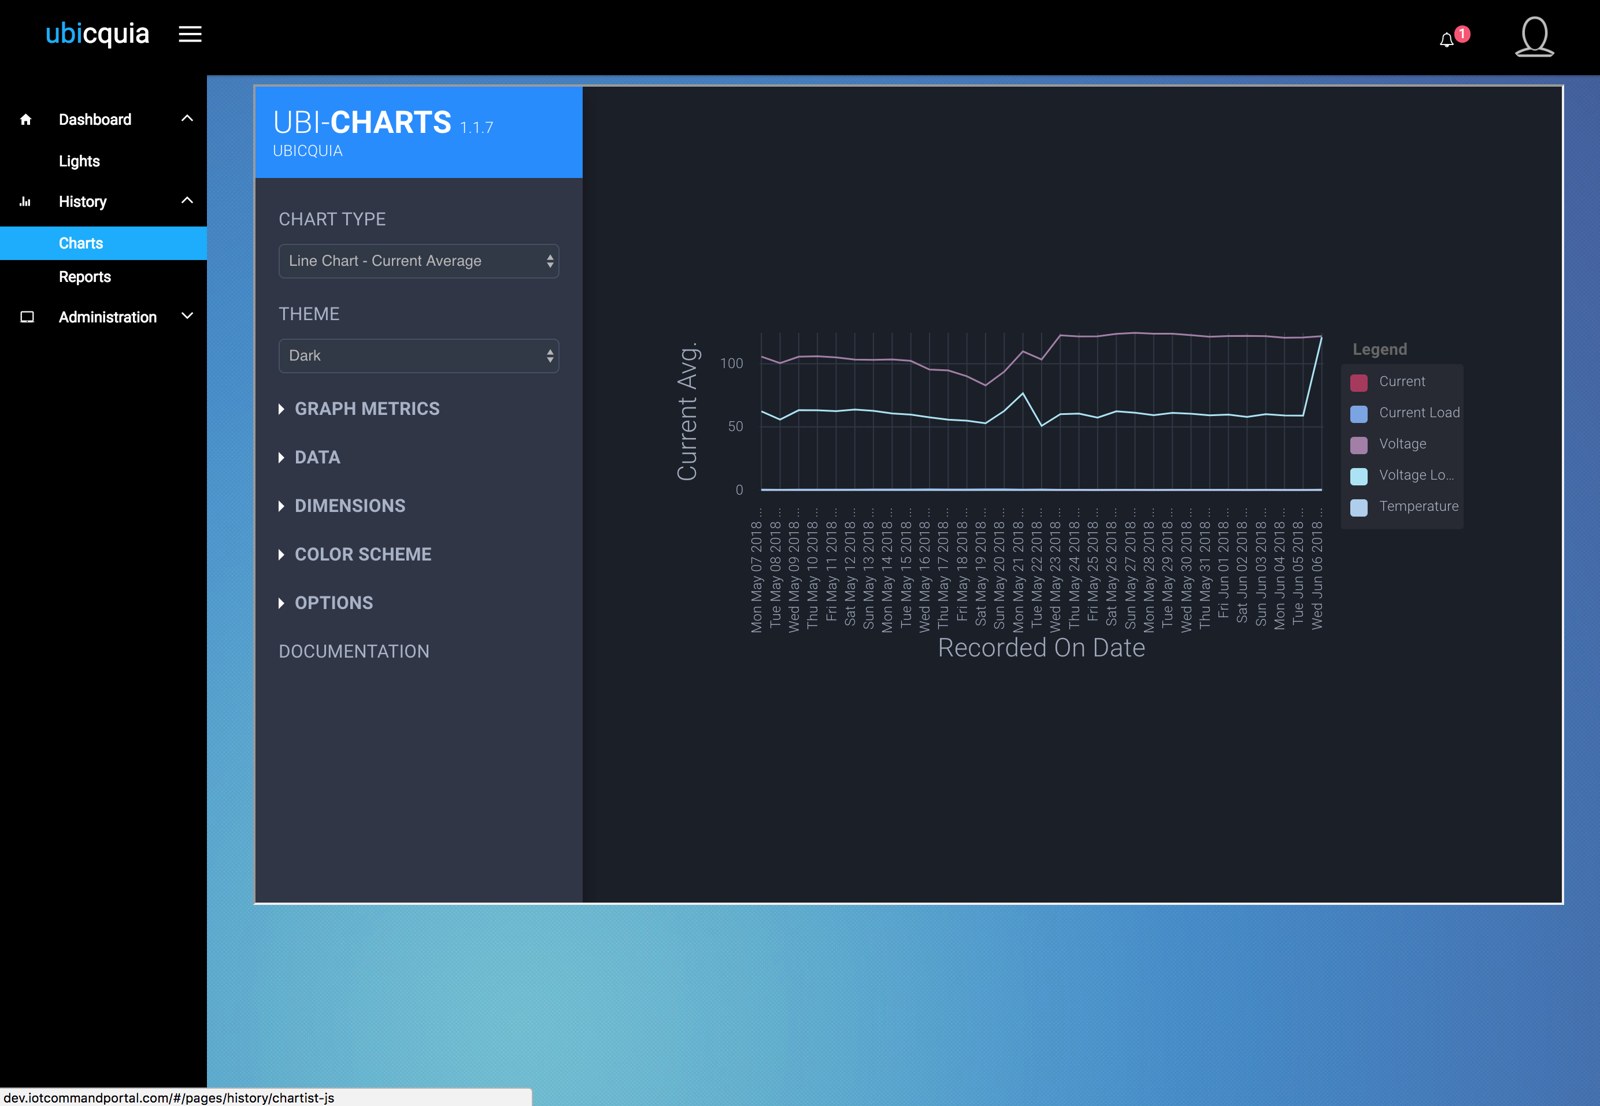Open the hamburger menu icon
This screenshot has width=1600, height=1106.
pyautogui.click(x=190, y=34)
